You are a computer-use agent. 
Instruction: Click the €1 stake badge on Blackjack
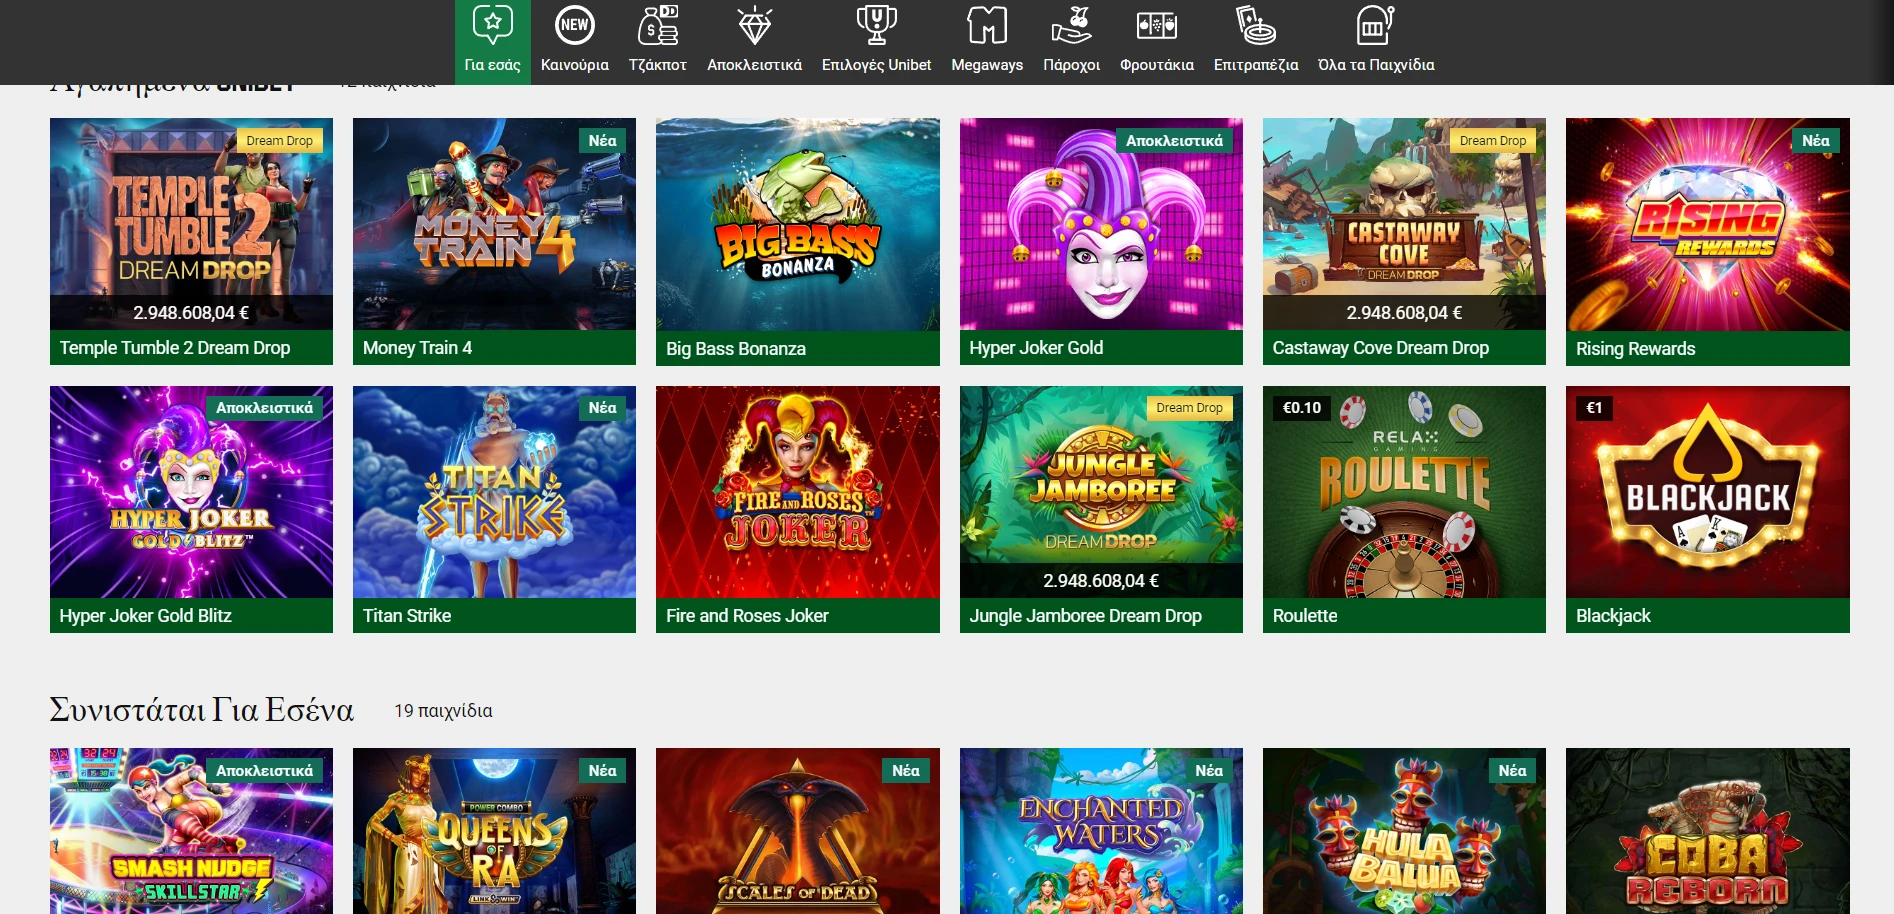coord(1594,408)
